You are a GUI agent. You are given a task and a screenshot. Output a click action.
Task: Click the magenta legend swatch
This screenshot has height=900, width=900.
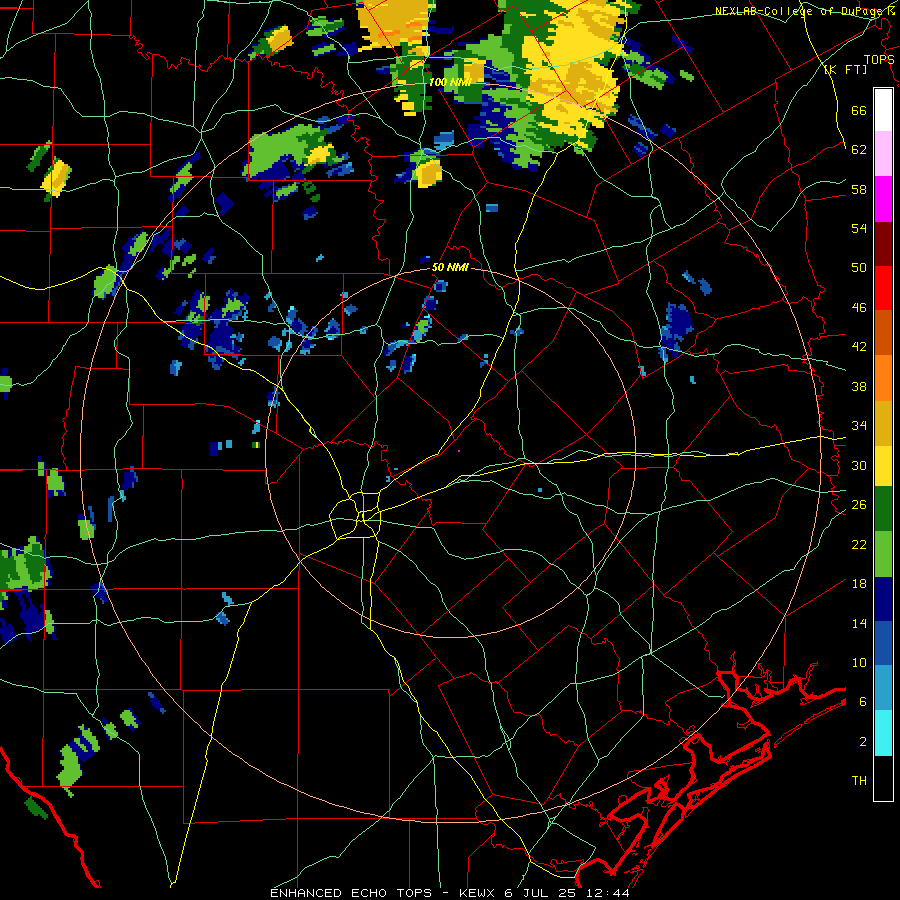[x=883, y=199]
